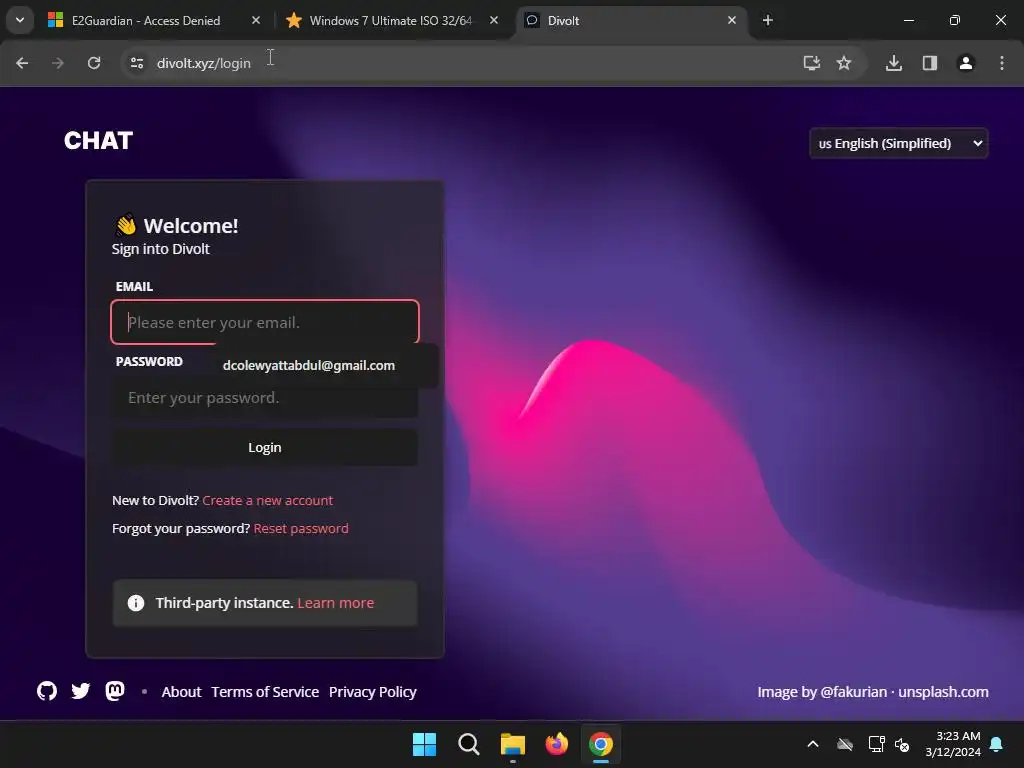Viewport: 1024px width, 768px height.
Task: Open the notification bell in the taskbar
Action: (x=997, y=744)
